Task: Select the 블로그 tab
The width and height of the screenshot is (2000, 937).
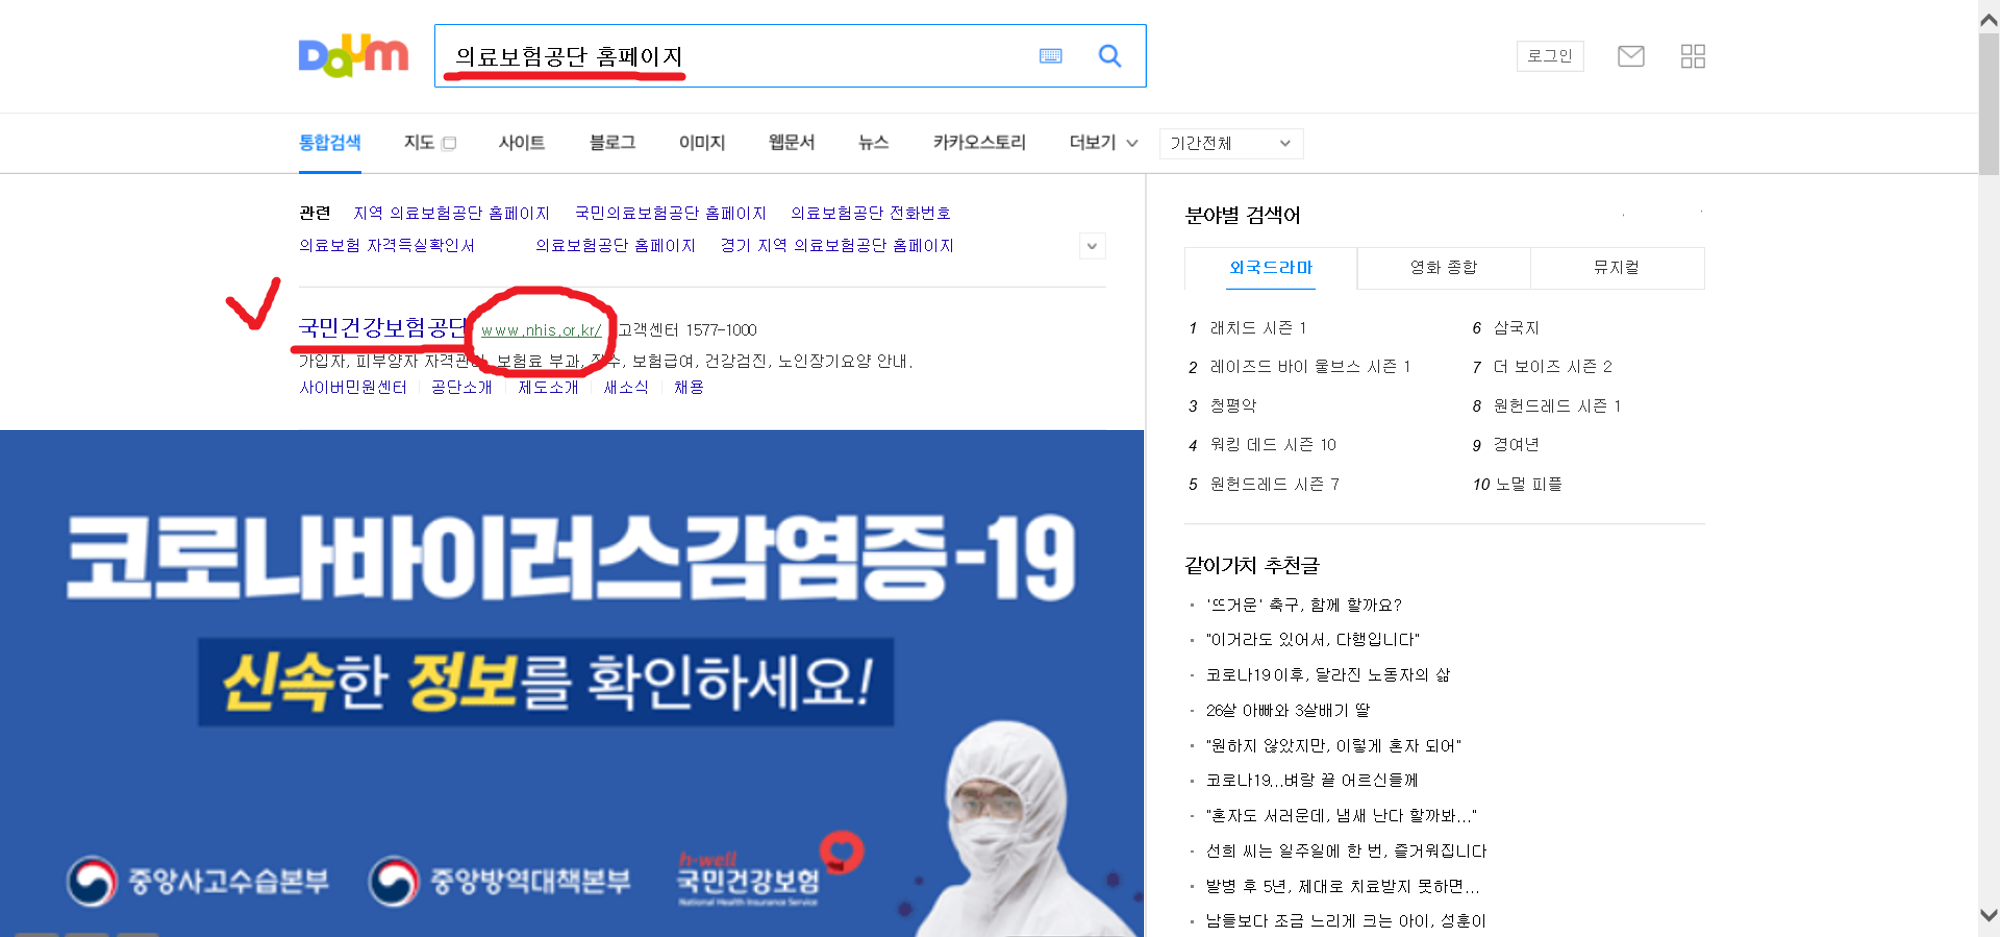Action: point(612,143)
